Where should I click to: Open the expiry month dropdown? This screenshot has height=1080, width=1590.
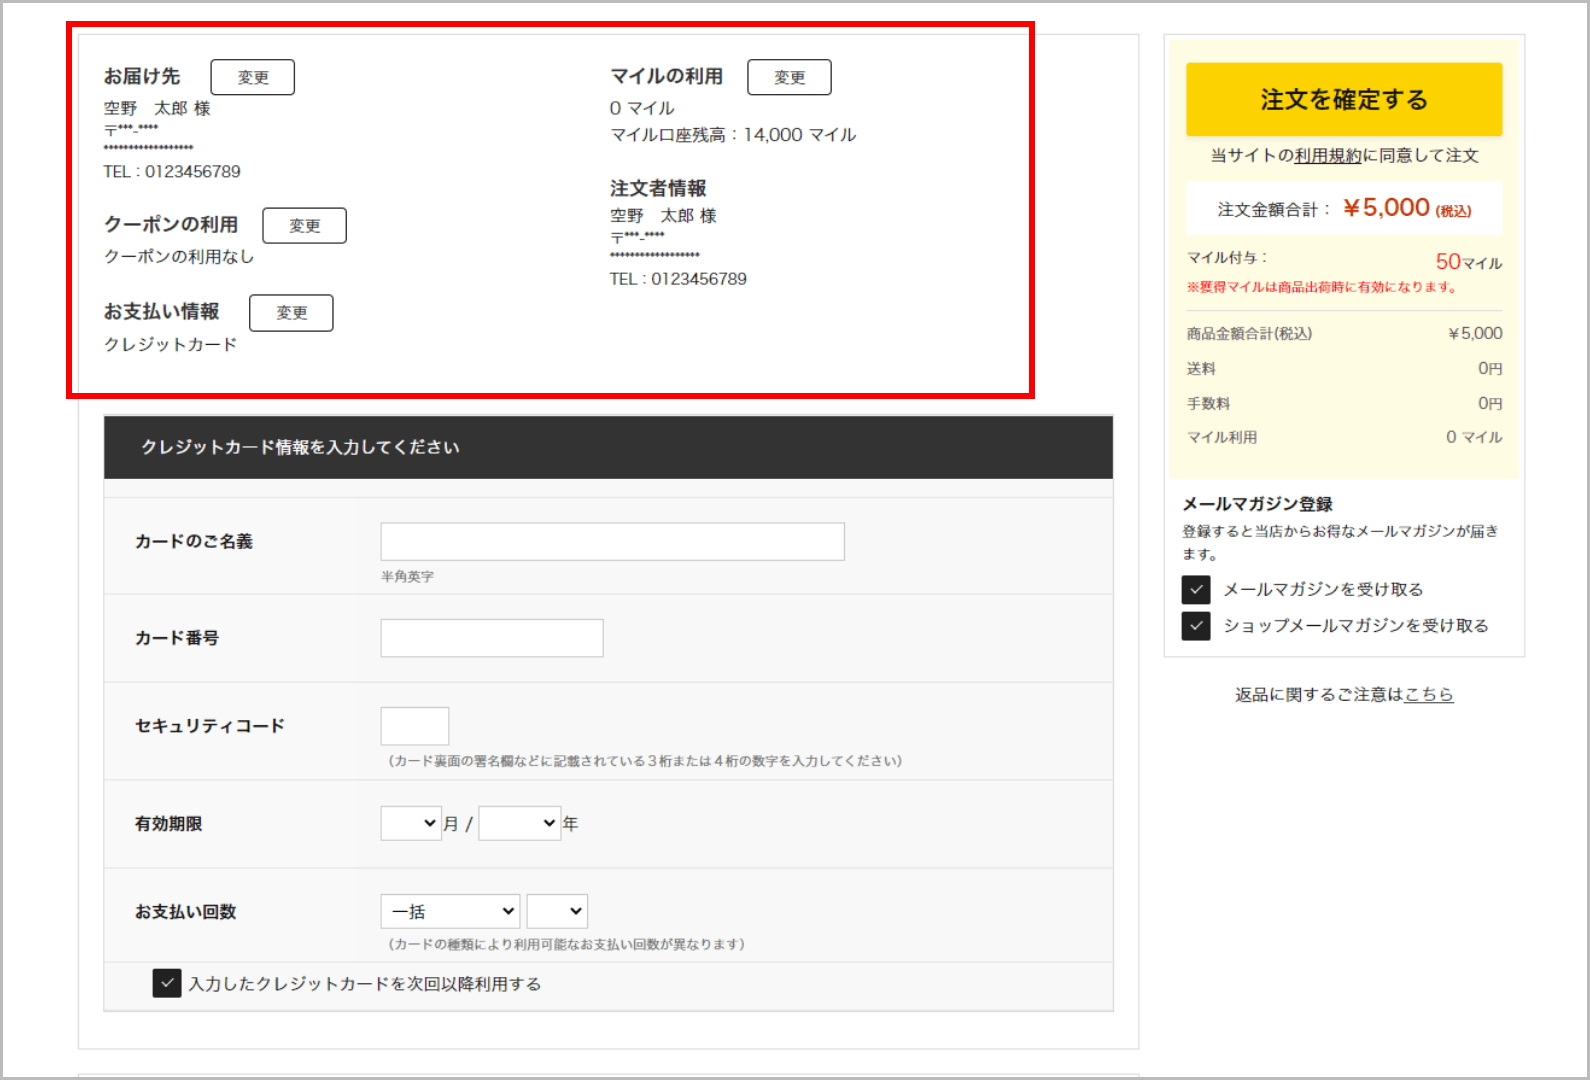click(410, 823)
